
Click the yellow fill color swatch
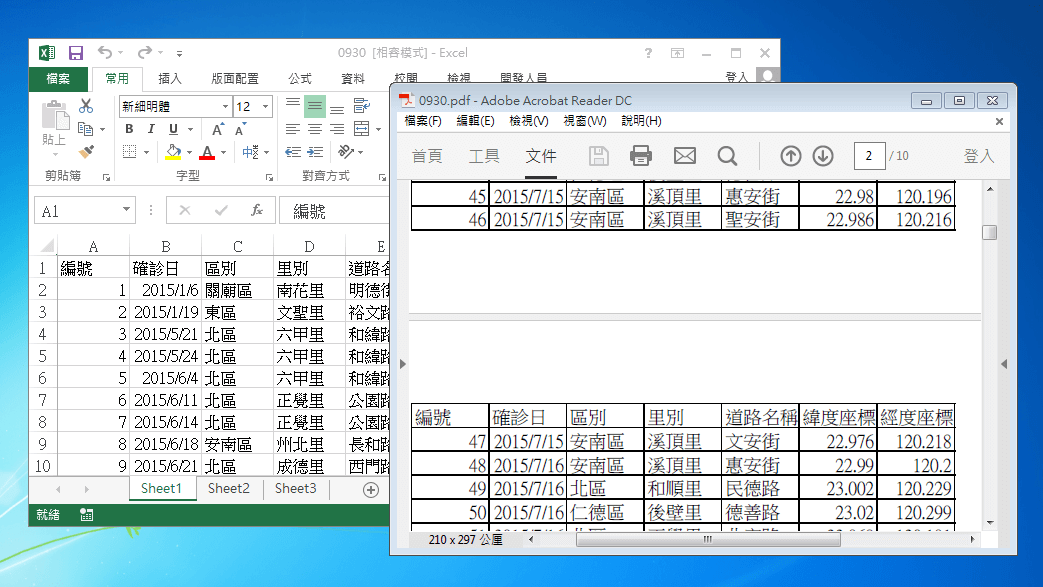pos(173,152)
